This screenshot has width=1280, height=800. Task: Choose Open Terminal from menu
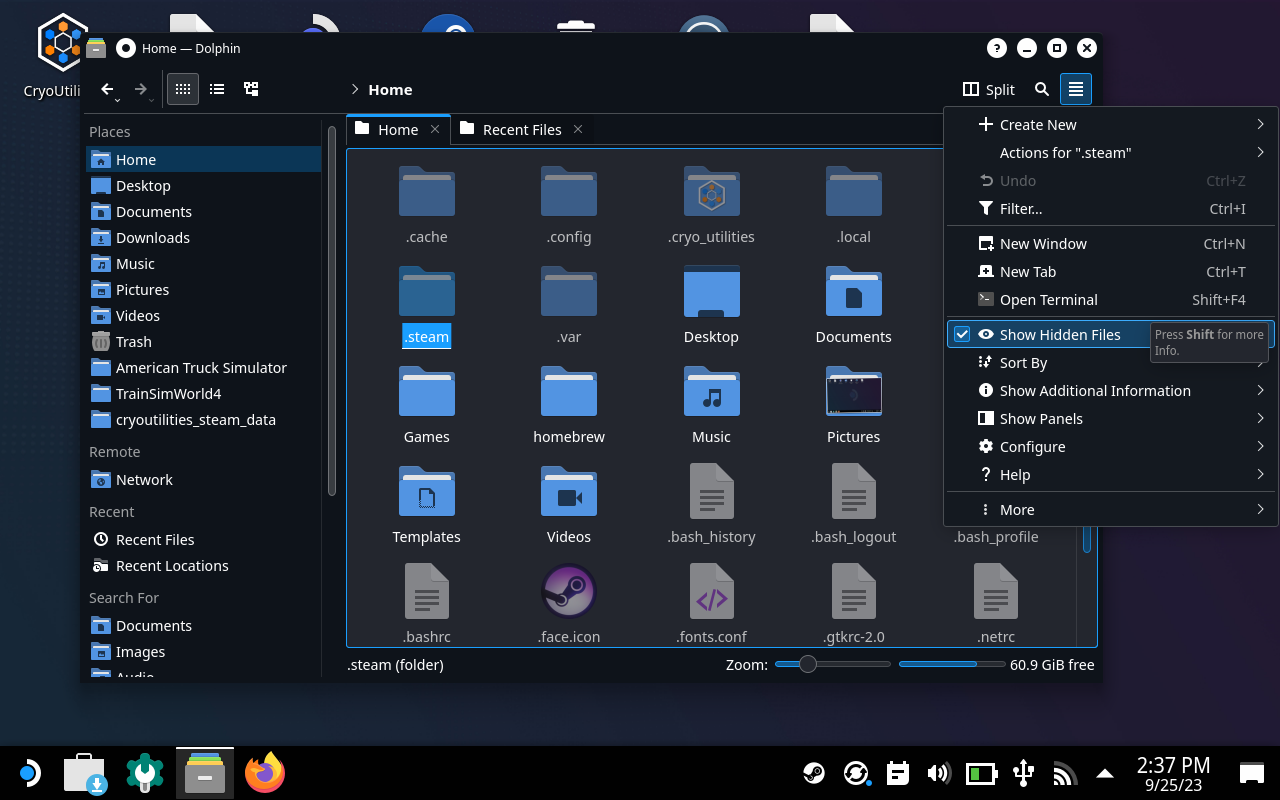[1048, 300]
